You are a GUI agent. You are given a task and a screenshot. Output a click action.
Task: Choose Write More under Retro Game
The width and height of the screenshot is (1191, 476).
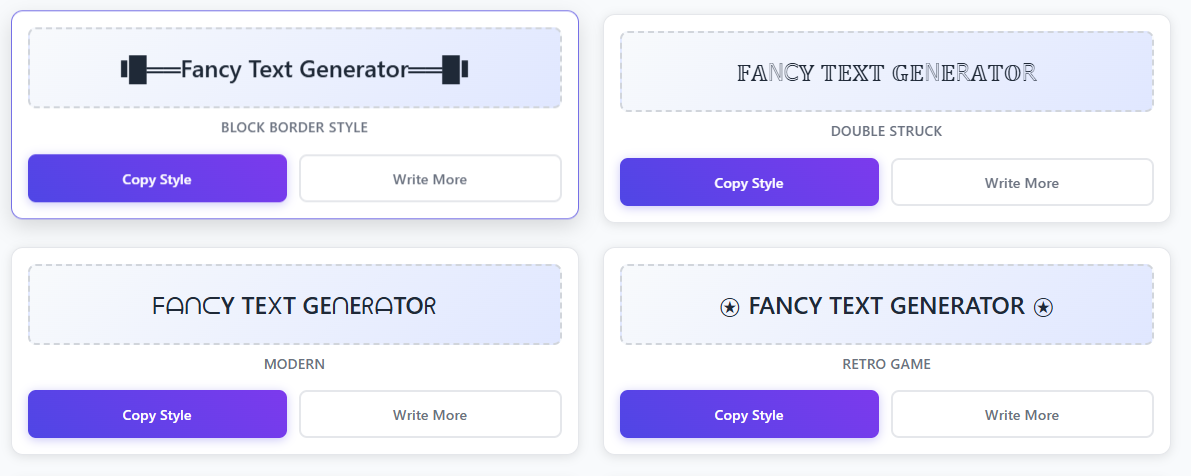pyautogui.click(x=1022, y=414)
